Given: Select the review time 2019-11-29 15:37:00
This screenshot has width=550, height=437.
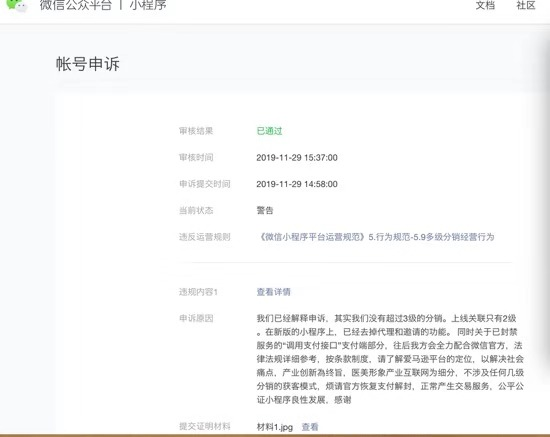Looking at the screenshot, I should tap(297, 158).
